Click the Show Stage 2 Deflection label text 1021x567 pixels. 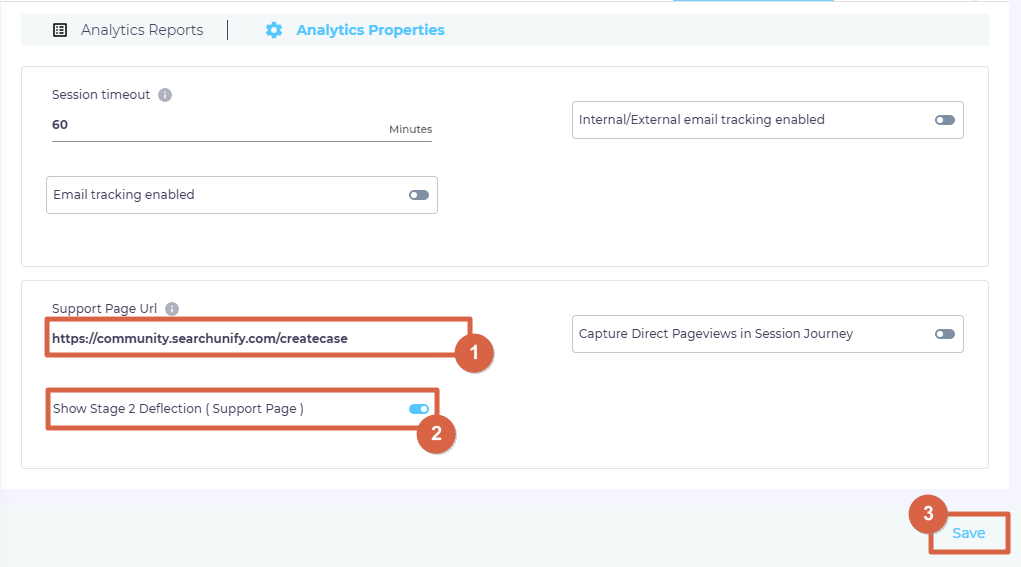click(178, 409)
